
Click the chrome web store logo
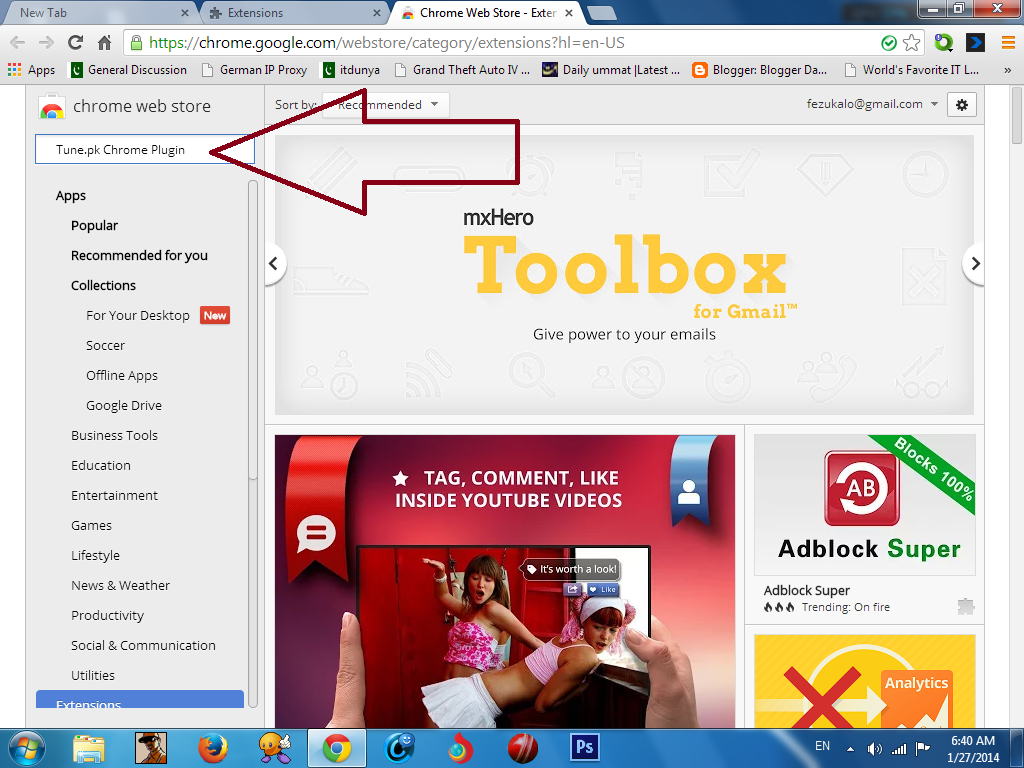pyautogui.click(x=125, y=106)
